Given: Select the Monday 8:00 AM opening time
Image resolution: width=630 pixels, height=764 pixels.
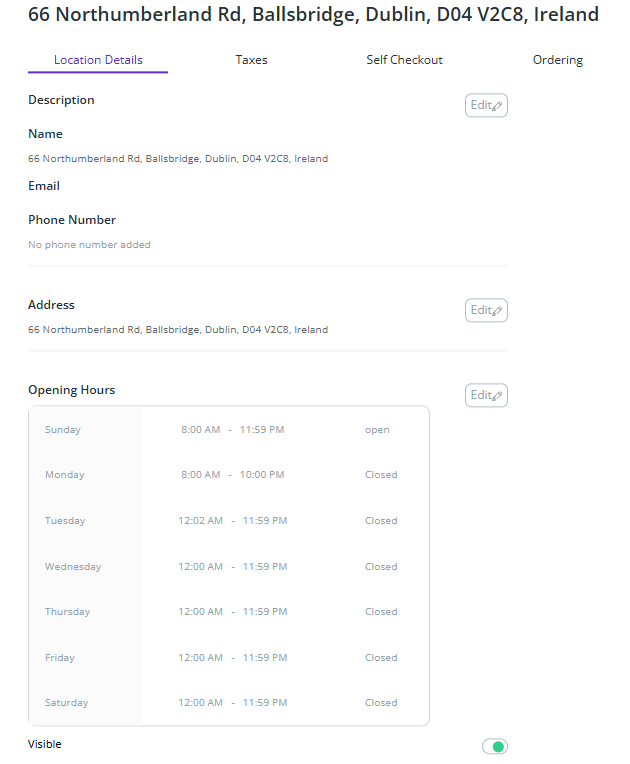Looking at the screenshot, I should coord(200,475).
